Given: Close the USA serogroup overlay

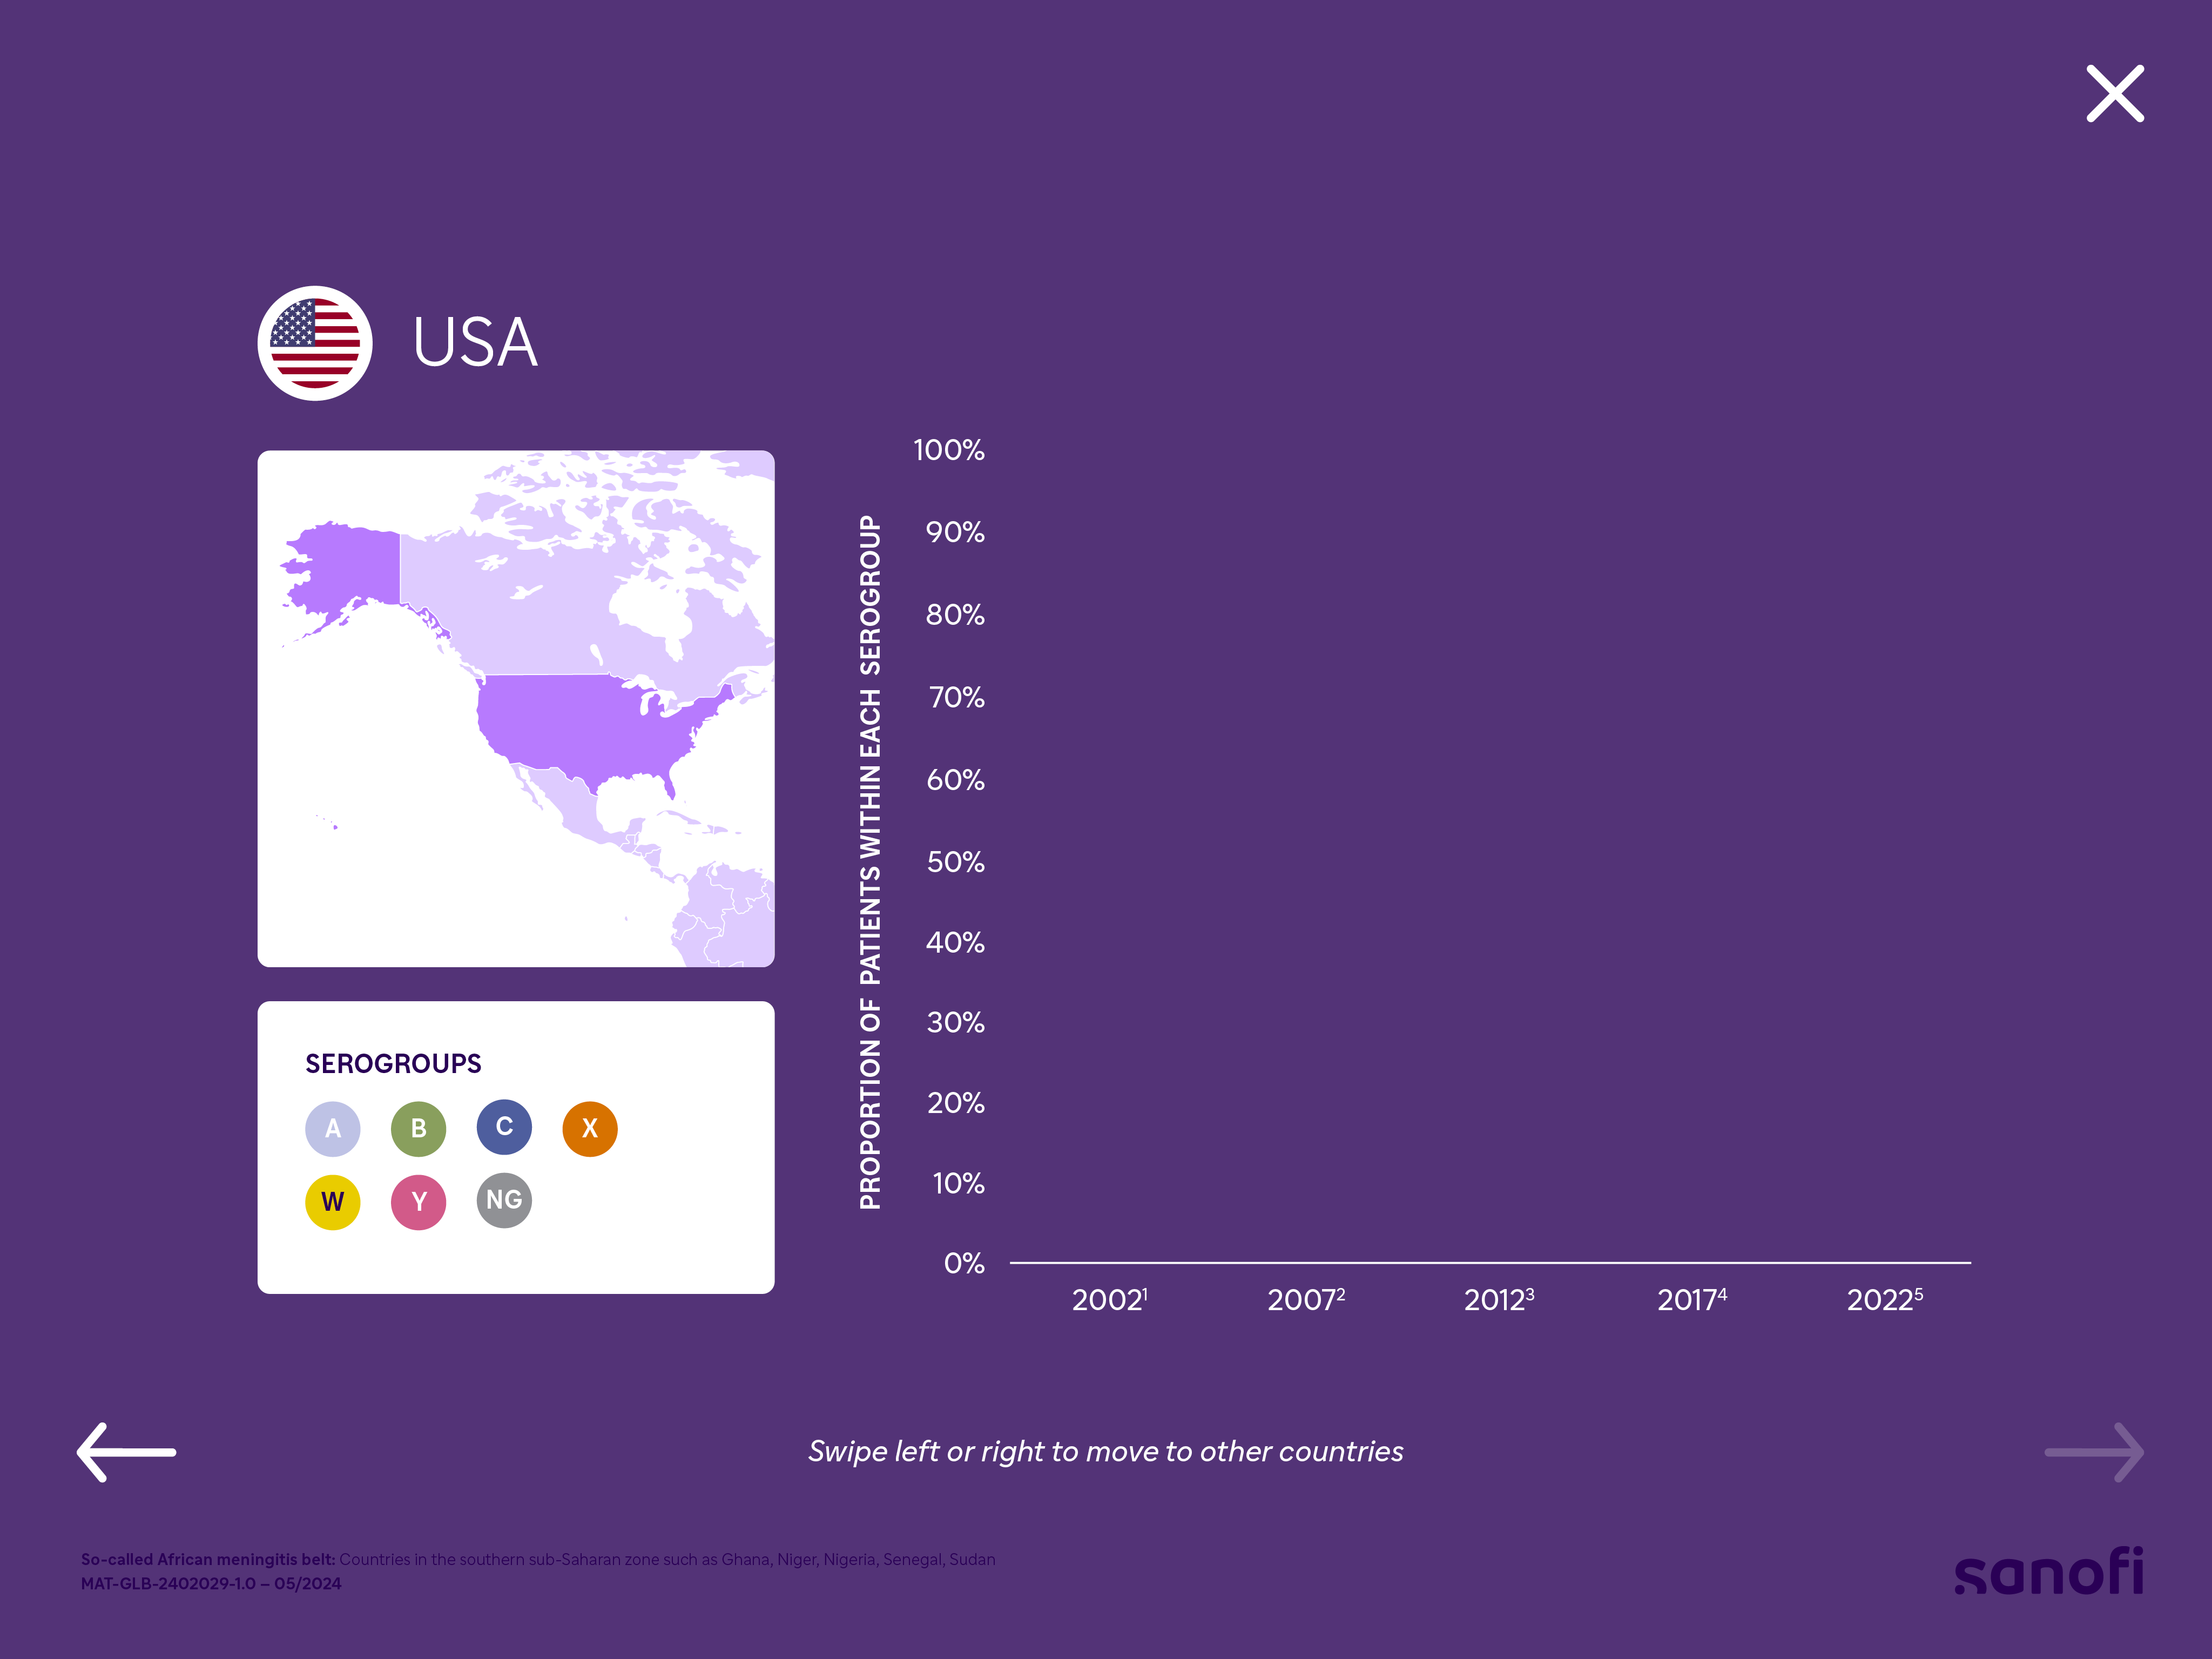Looking at the screenshot, I should tap(2114, 94).
